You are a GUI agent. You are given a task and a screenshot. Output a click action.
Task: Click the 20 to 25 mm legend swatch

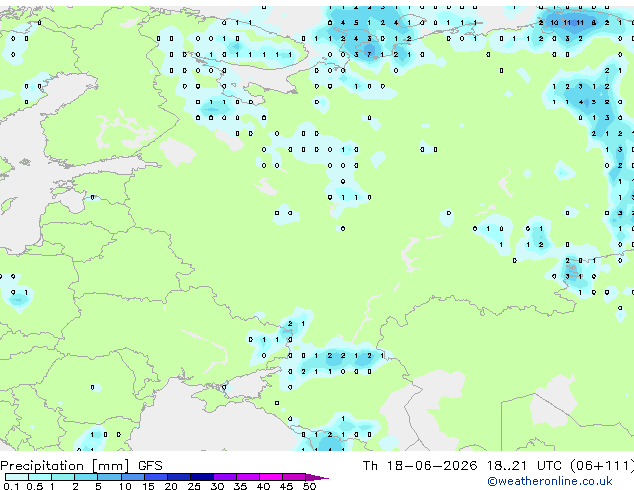(x=178, y=477)
